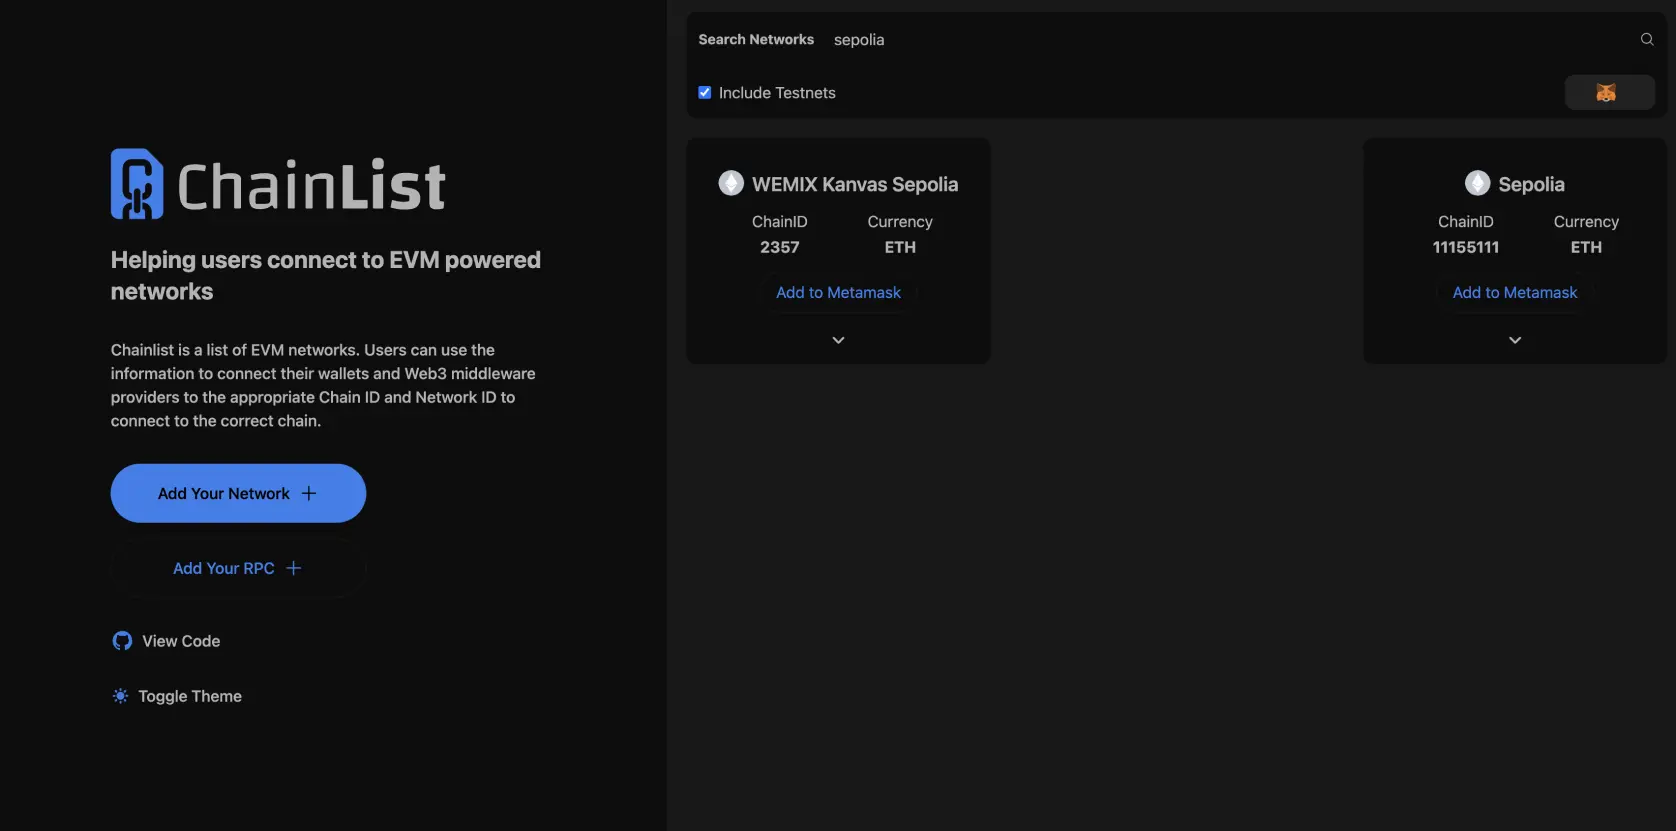Uncheck the Include Testnets checkbox
This screenshot has width=1676, height=831.
pos(705,93)
